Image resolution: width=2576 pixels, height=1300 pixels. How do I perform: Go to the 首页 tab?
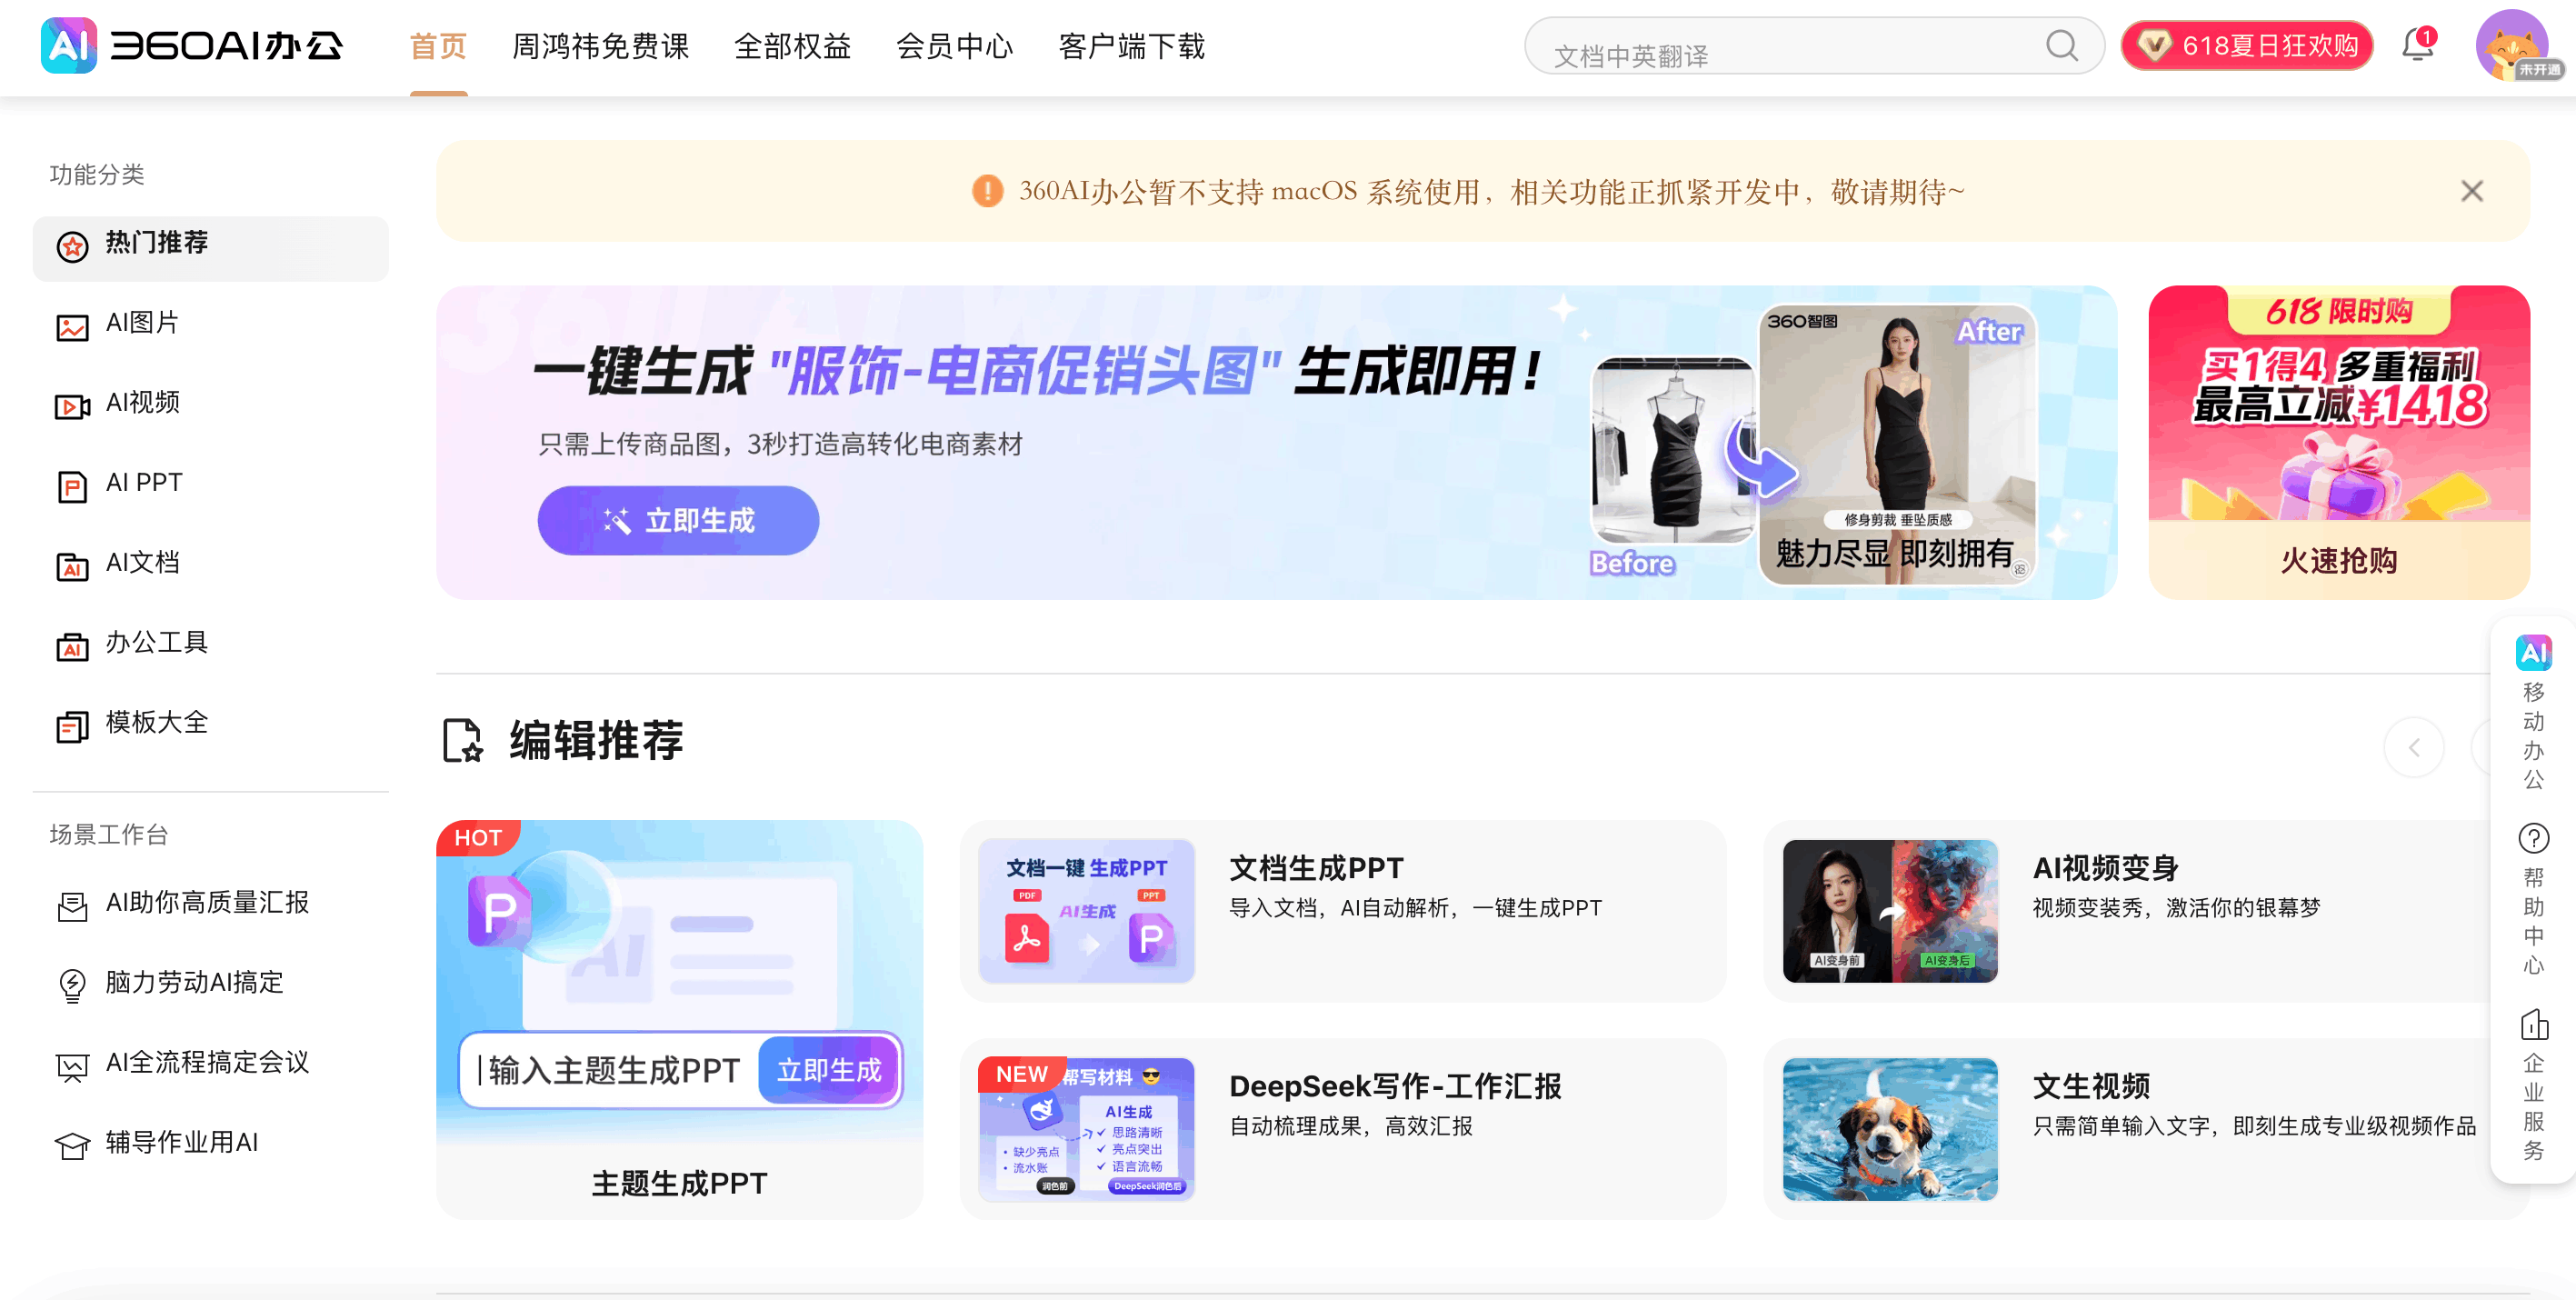pos(438,46)
